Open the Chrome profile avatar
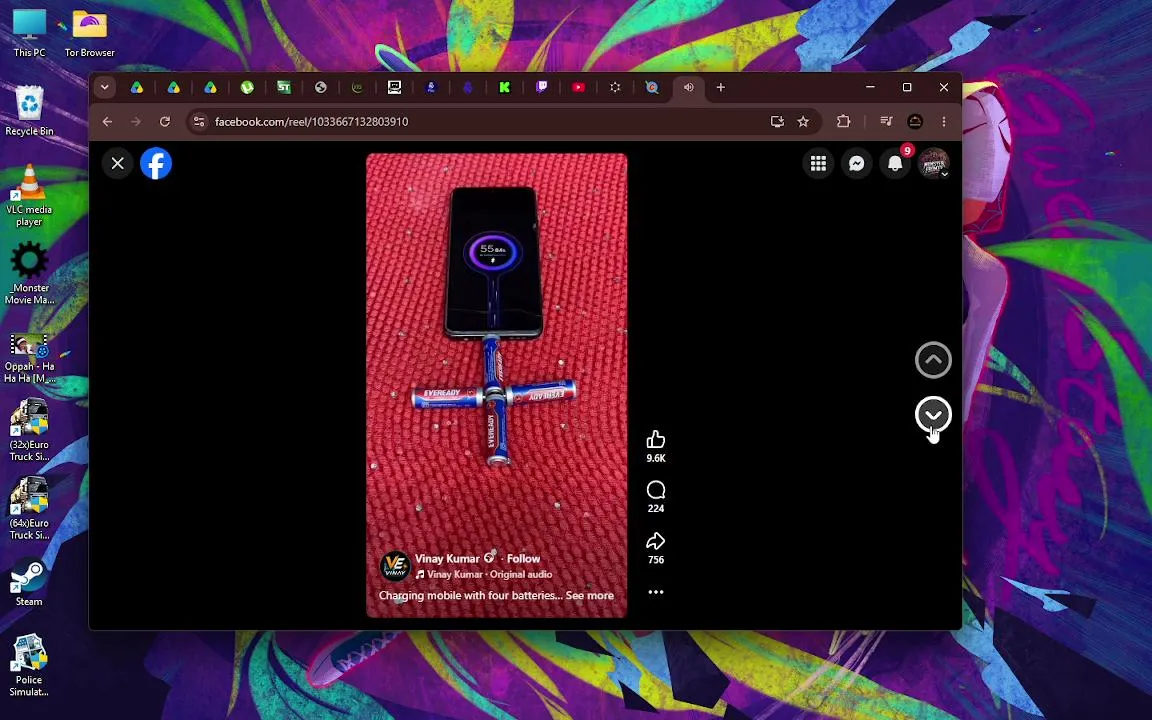 tap(915, 121)
